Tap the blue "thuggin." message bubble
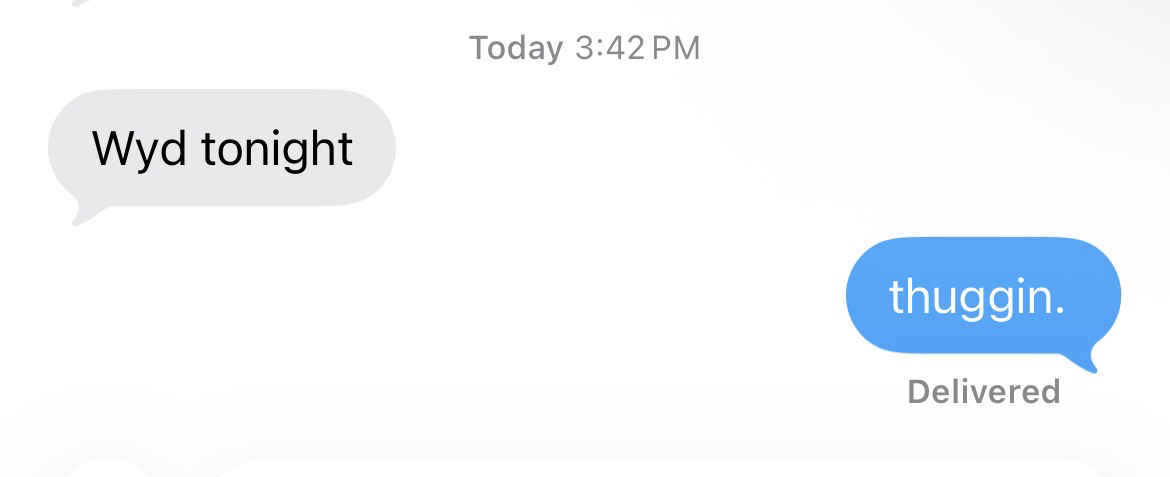 point(983,296)
